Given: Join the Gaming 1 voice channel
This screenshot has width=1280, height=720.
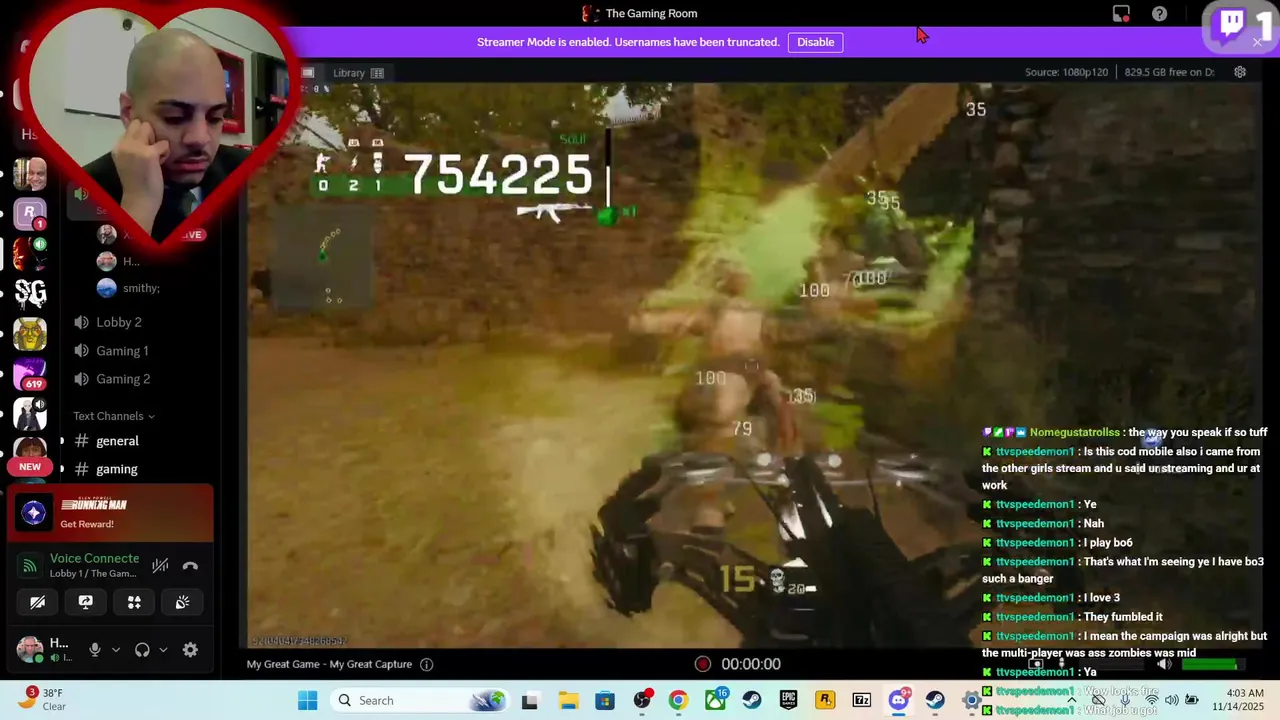Looking at the screenshot, I should tap(122, 351).
